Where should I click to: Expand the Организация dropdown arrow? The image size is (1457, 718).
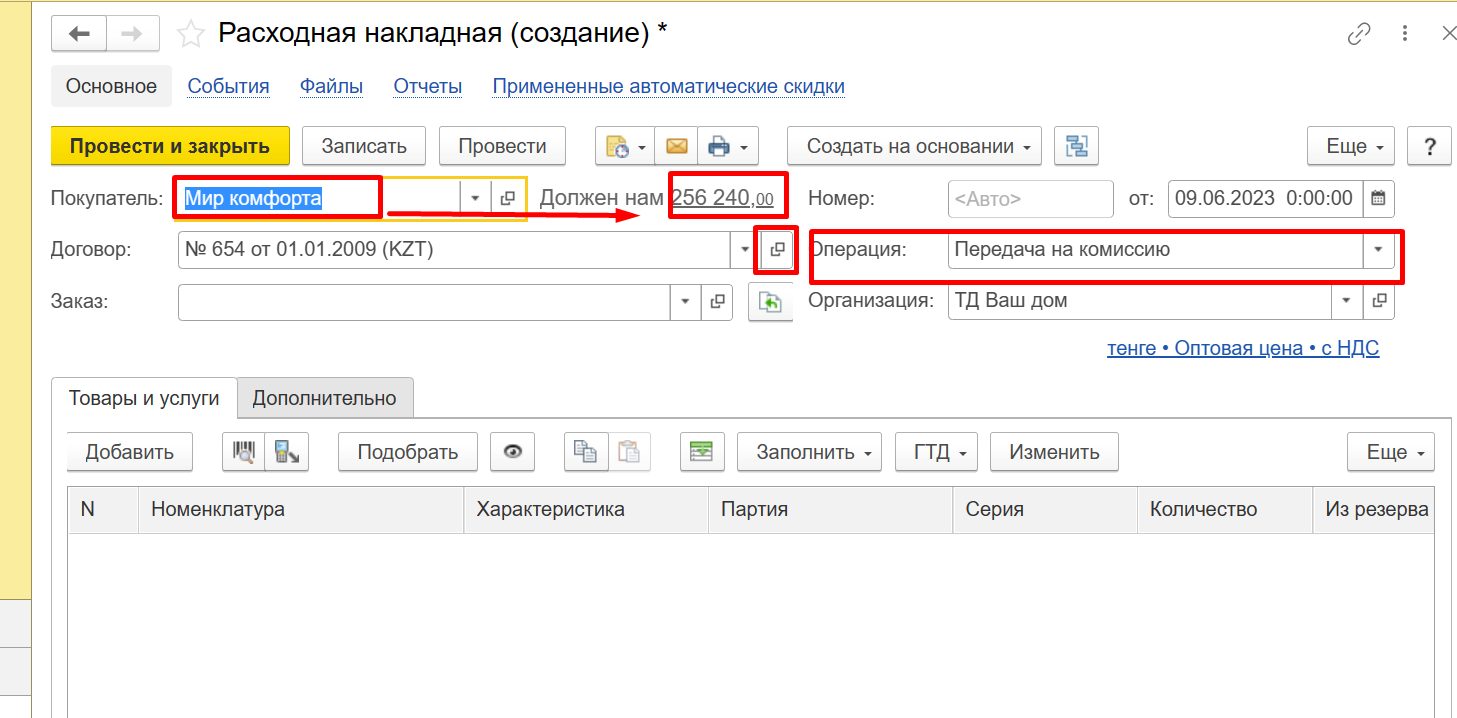point(1345,301)
